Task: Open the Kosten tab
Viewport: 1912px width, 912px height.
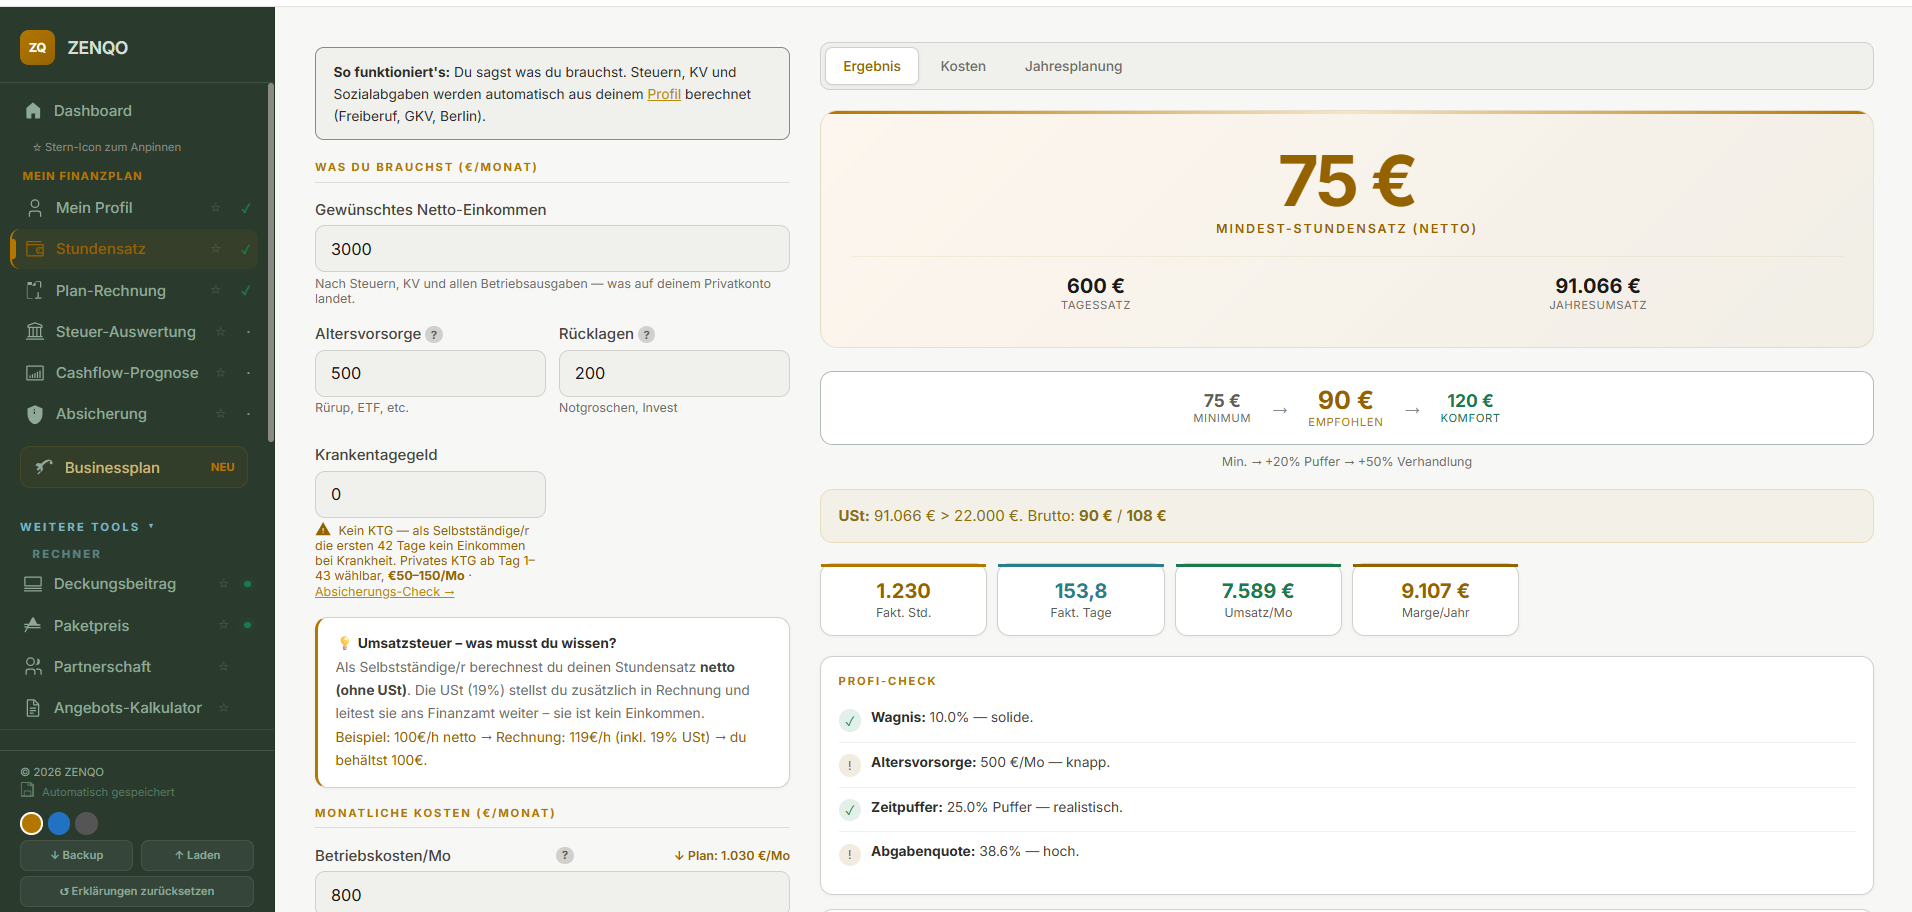Action: [x=963, y=66]
